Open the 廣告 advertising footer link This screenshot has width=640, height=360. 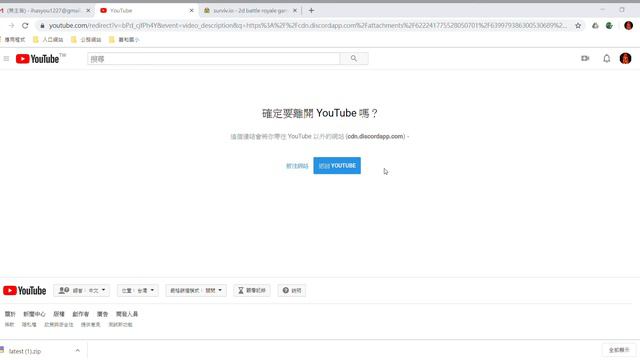click(x=102, y=314)
